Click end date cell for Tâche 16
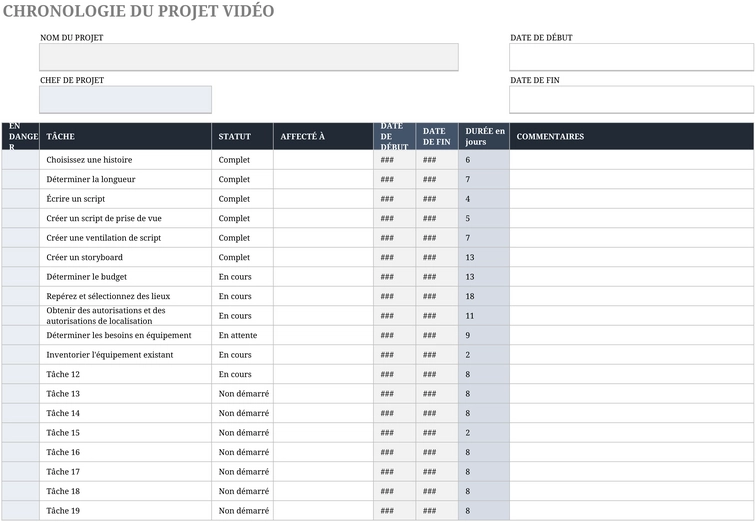The height and width of the screenshot is (522, 756). [437, 452]
